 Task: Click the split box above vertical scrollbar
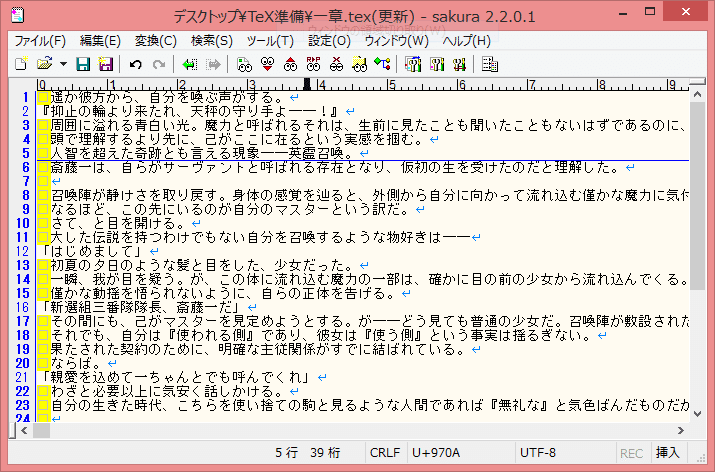(x=697, y=81)
